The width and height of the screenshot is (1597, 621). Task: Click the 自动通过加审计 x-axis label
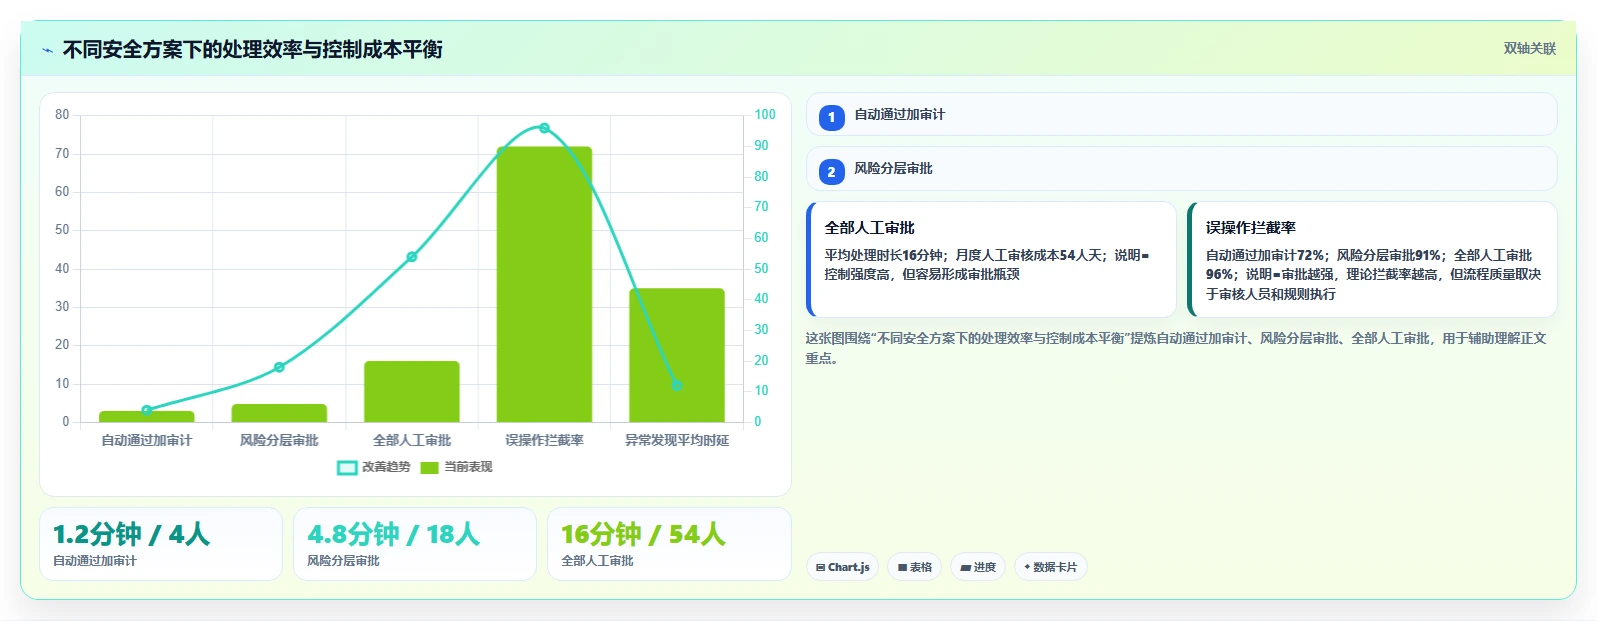click(147, 440)
